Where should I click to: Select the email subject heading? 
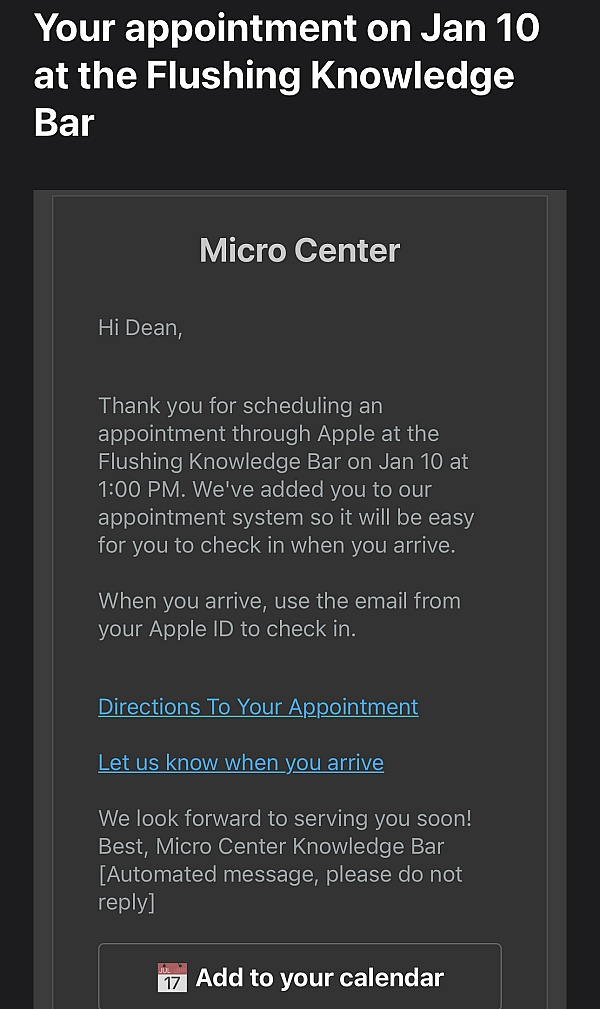coord(287,75)
